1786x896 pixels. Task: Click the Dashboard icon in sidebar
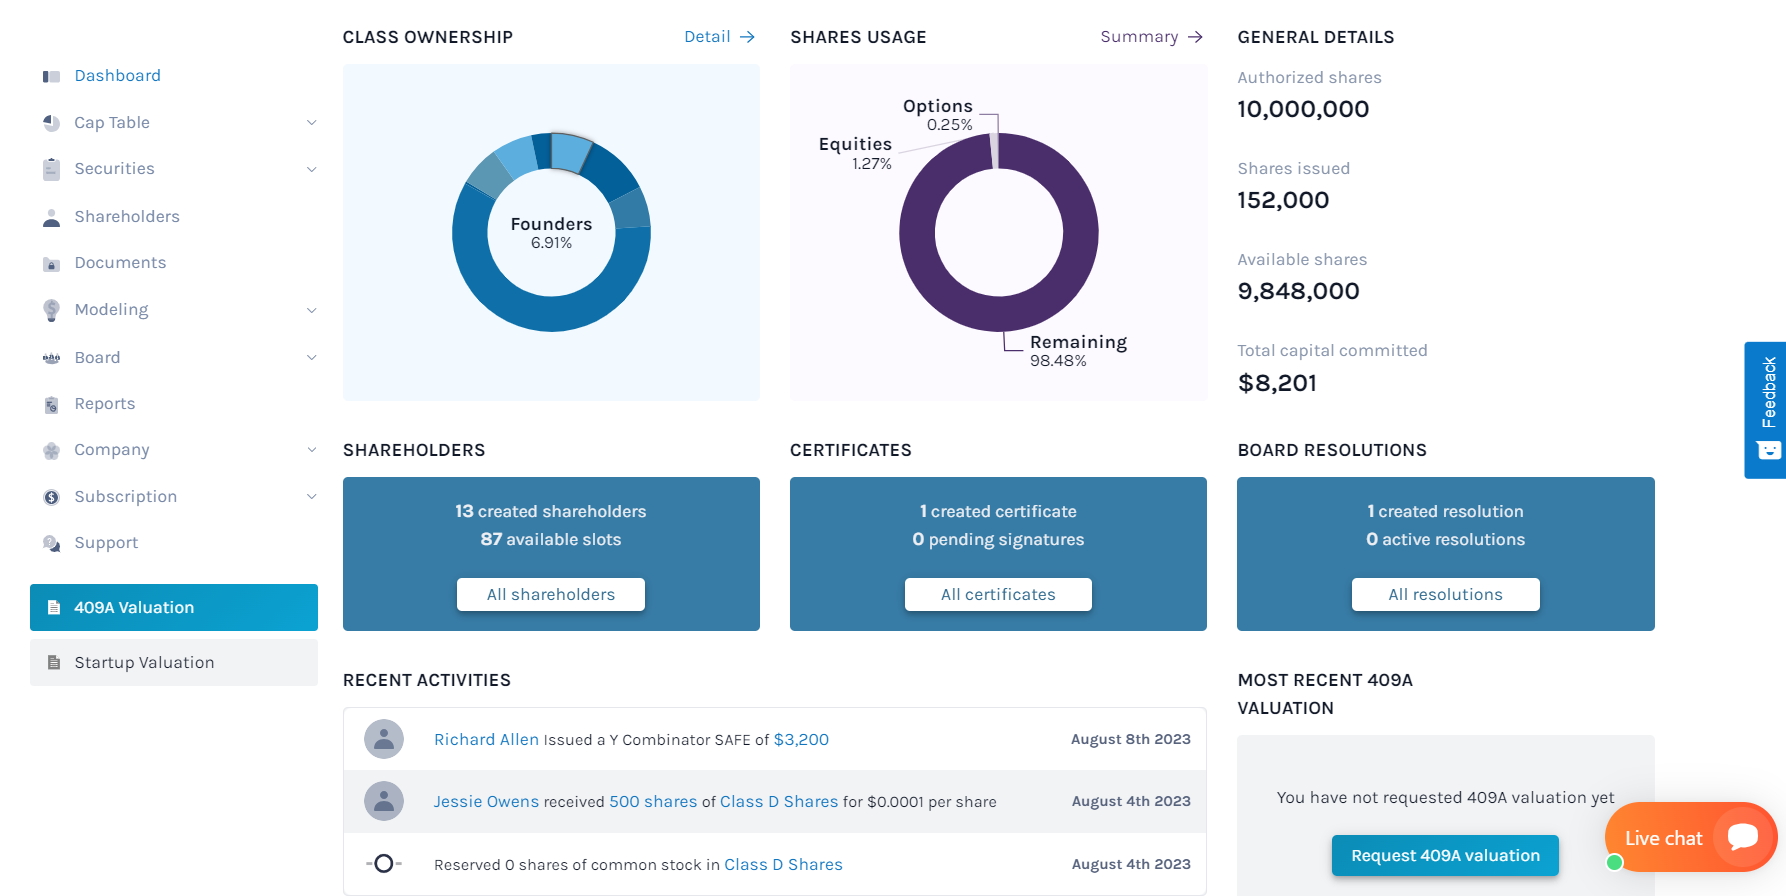point(51,77)
